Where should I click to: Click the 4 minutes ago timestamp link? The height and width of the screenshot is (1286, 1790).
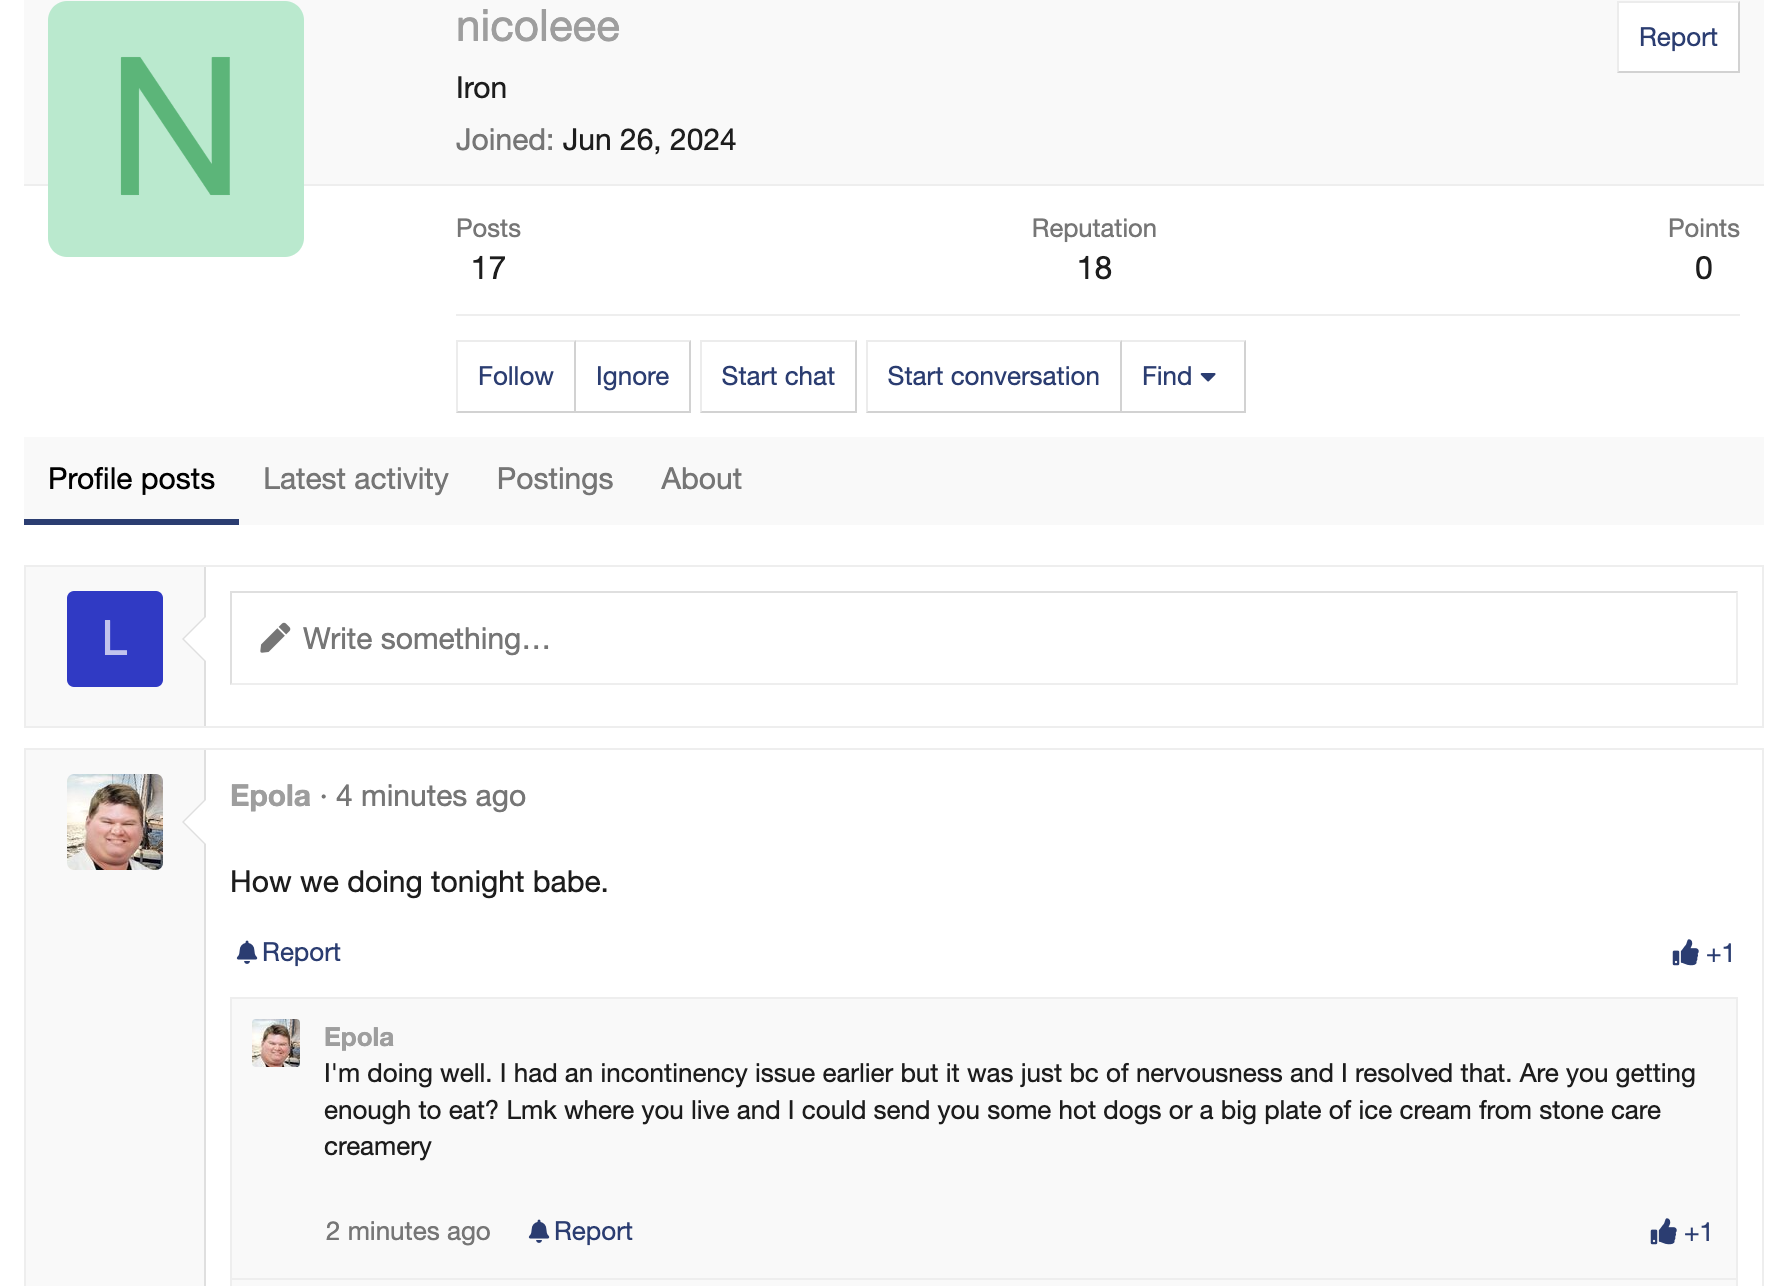pos(431,796)
